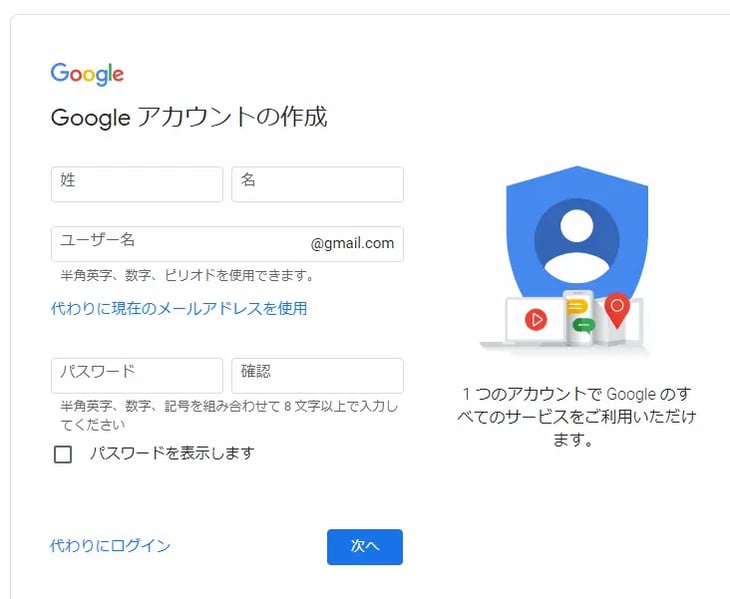Screen dimensions: 730x599
Task: Enable the パスワードを表示します checkbox
Action: 63,454
